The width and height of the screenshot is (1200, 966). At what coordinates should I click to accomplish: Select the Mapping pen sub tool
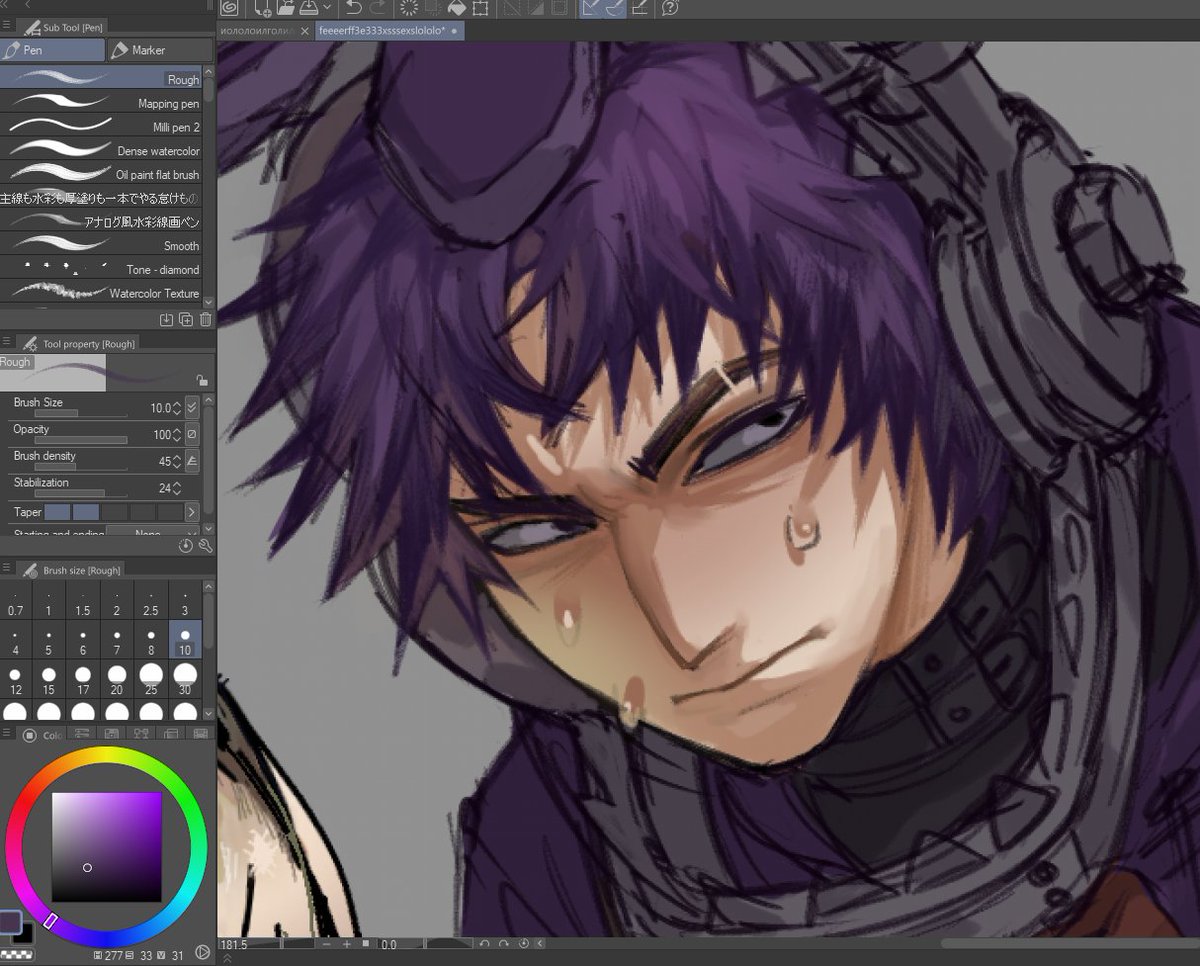click(x=101, y=103)
